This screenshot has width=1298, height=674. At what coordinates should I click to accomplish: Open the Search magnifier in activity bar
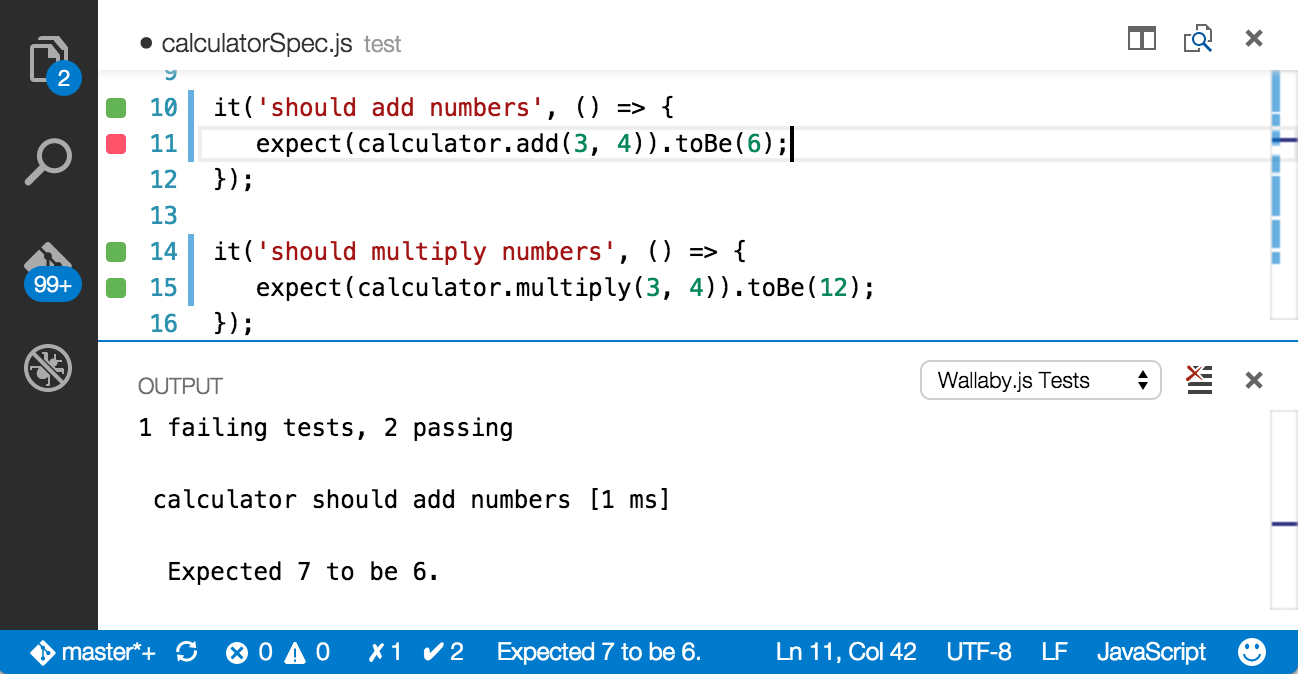click(48, 162)
